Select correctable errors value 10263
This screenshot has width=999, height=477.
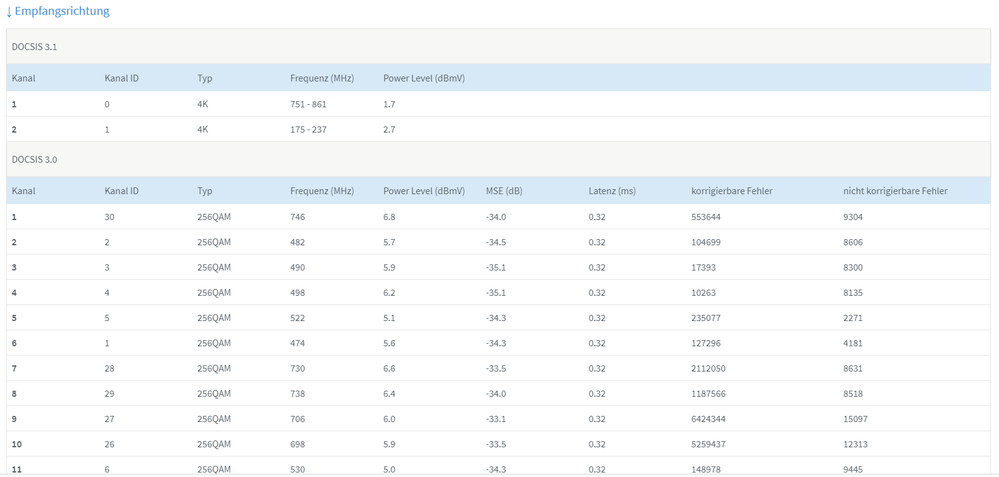tap(703, 293)
